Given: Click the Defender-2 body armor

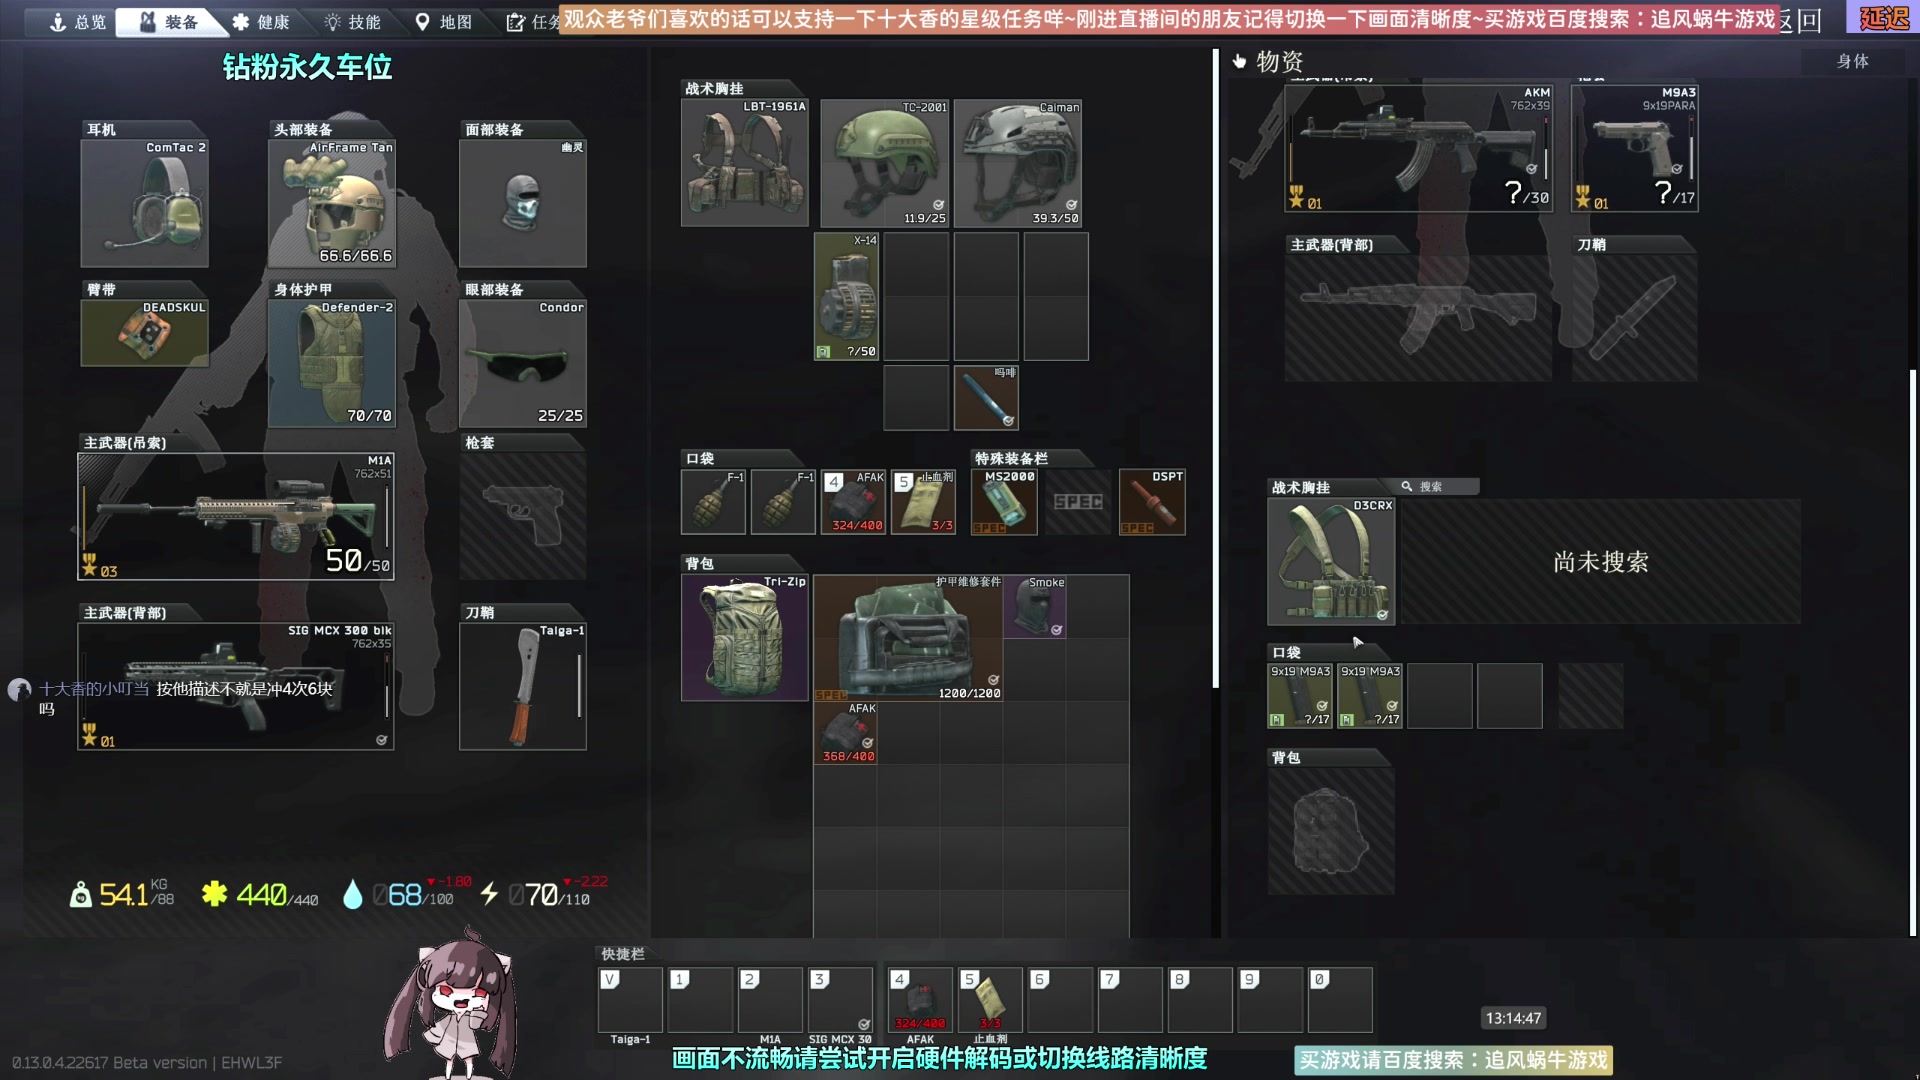Looking at the screenshot, I should 332,363.
